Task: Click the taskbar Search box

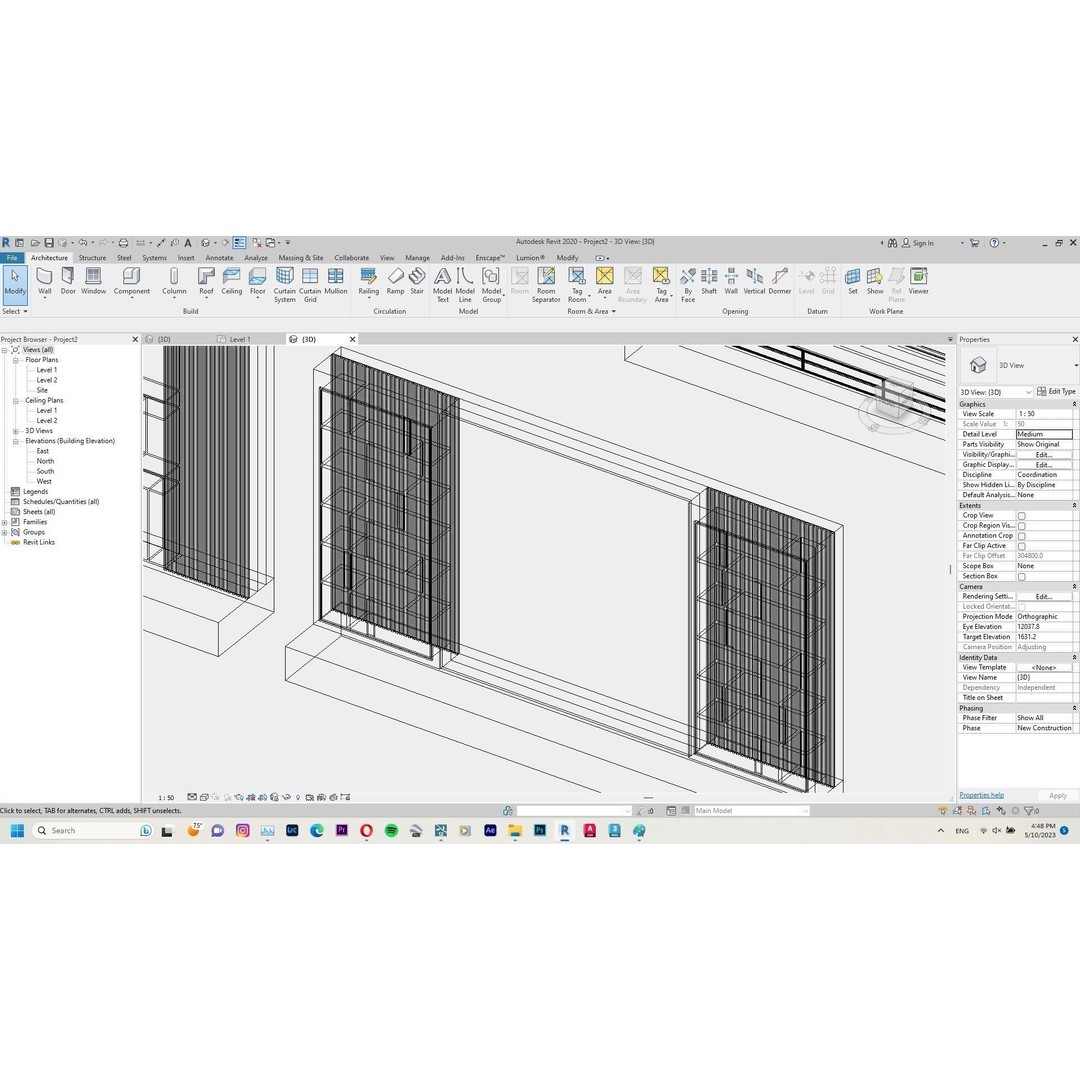Action: pyautogui.click(x=92, y=831)
